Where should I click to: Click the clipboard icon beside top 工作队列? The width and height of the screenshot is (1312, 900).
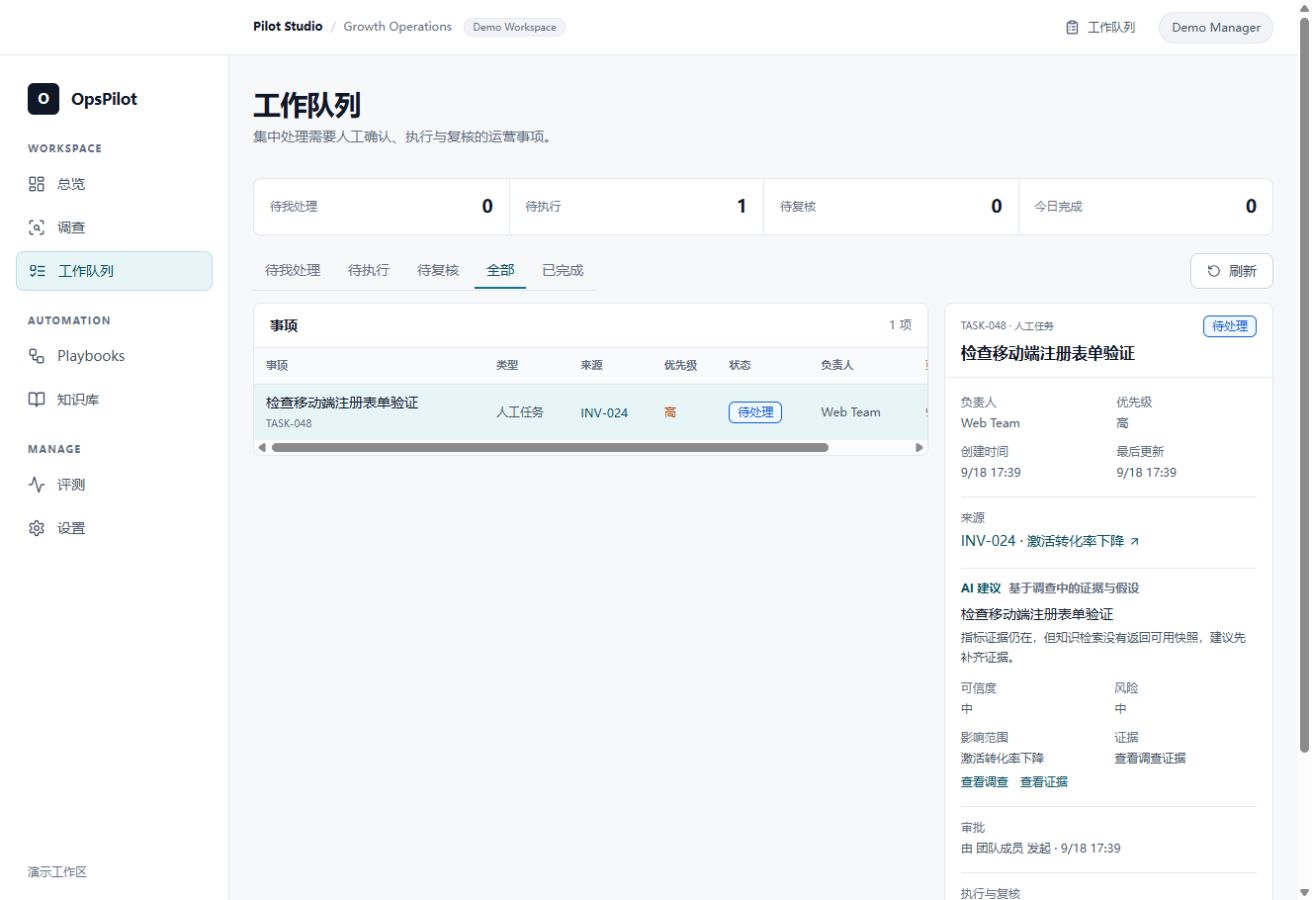click(x=1072, y=27)
